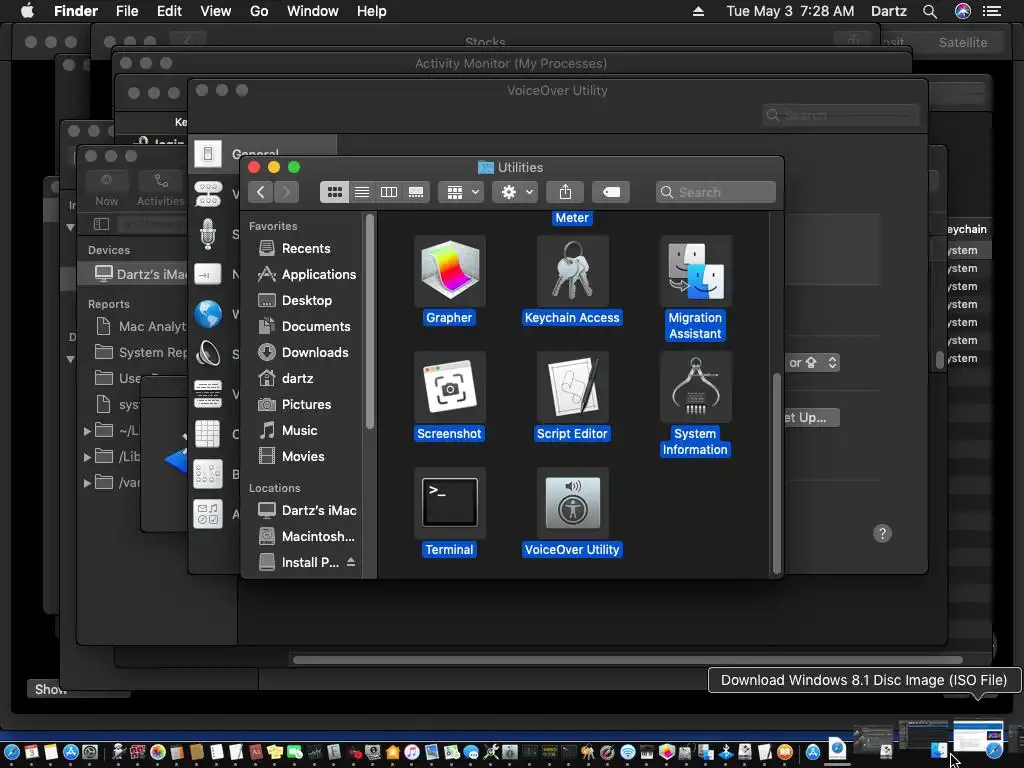Expand the /Lib folder in Console
This screenshot has height=768, width=1024.
coord(87,457)
